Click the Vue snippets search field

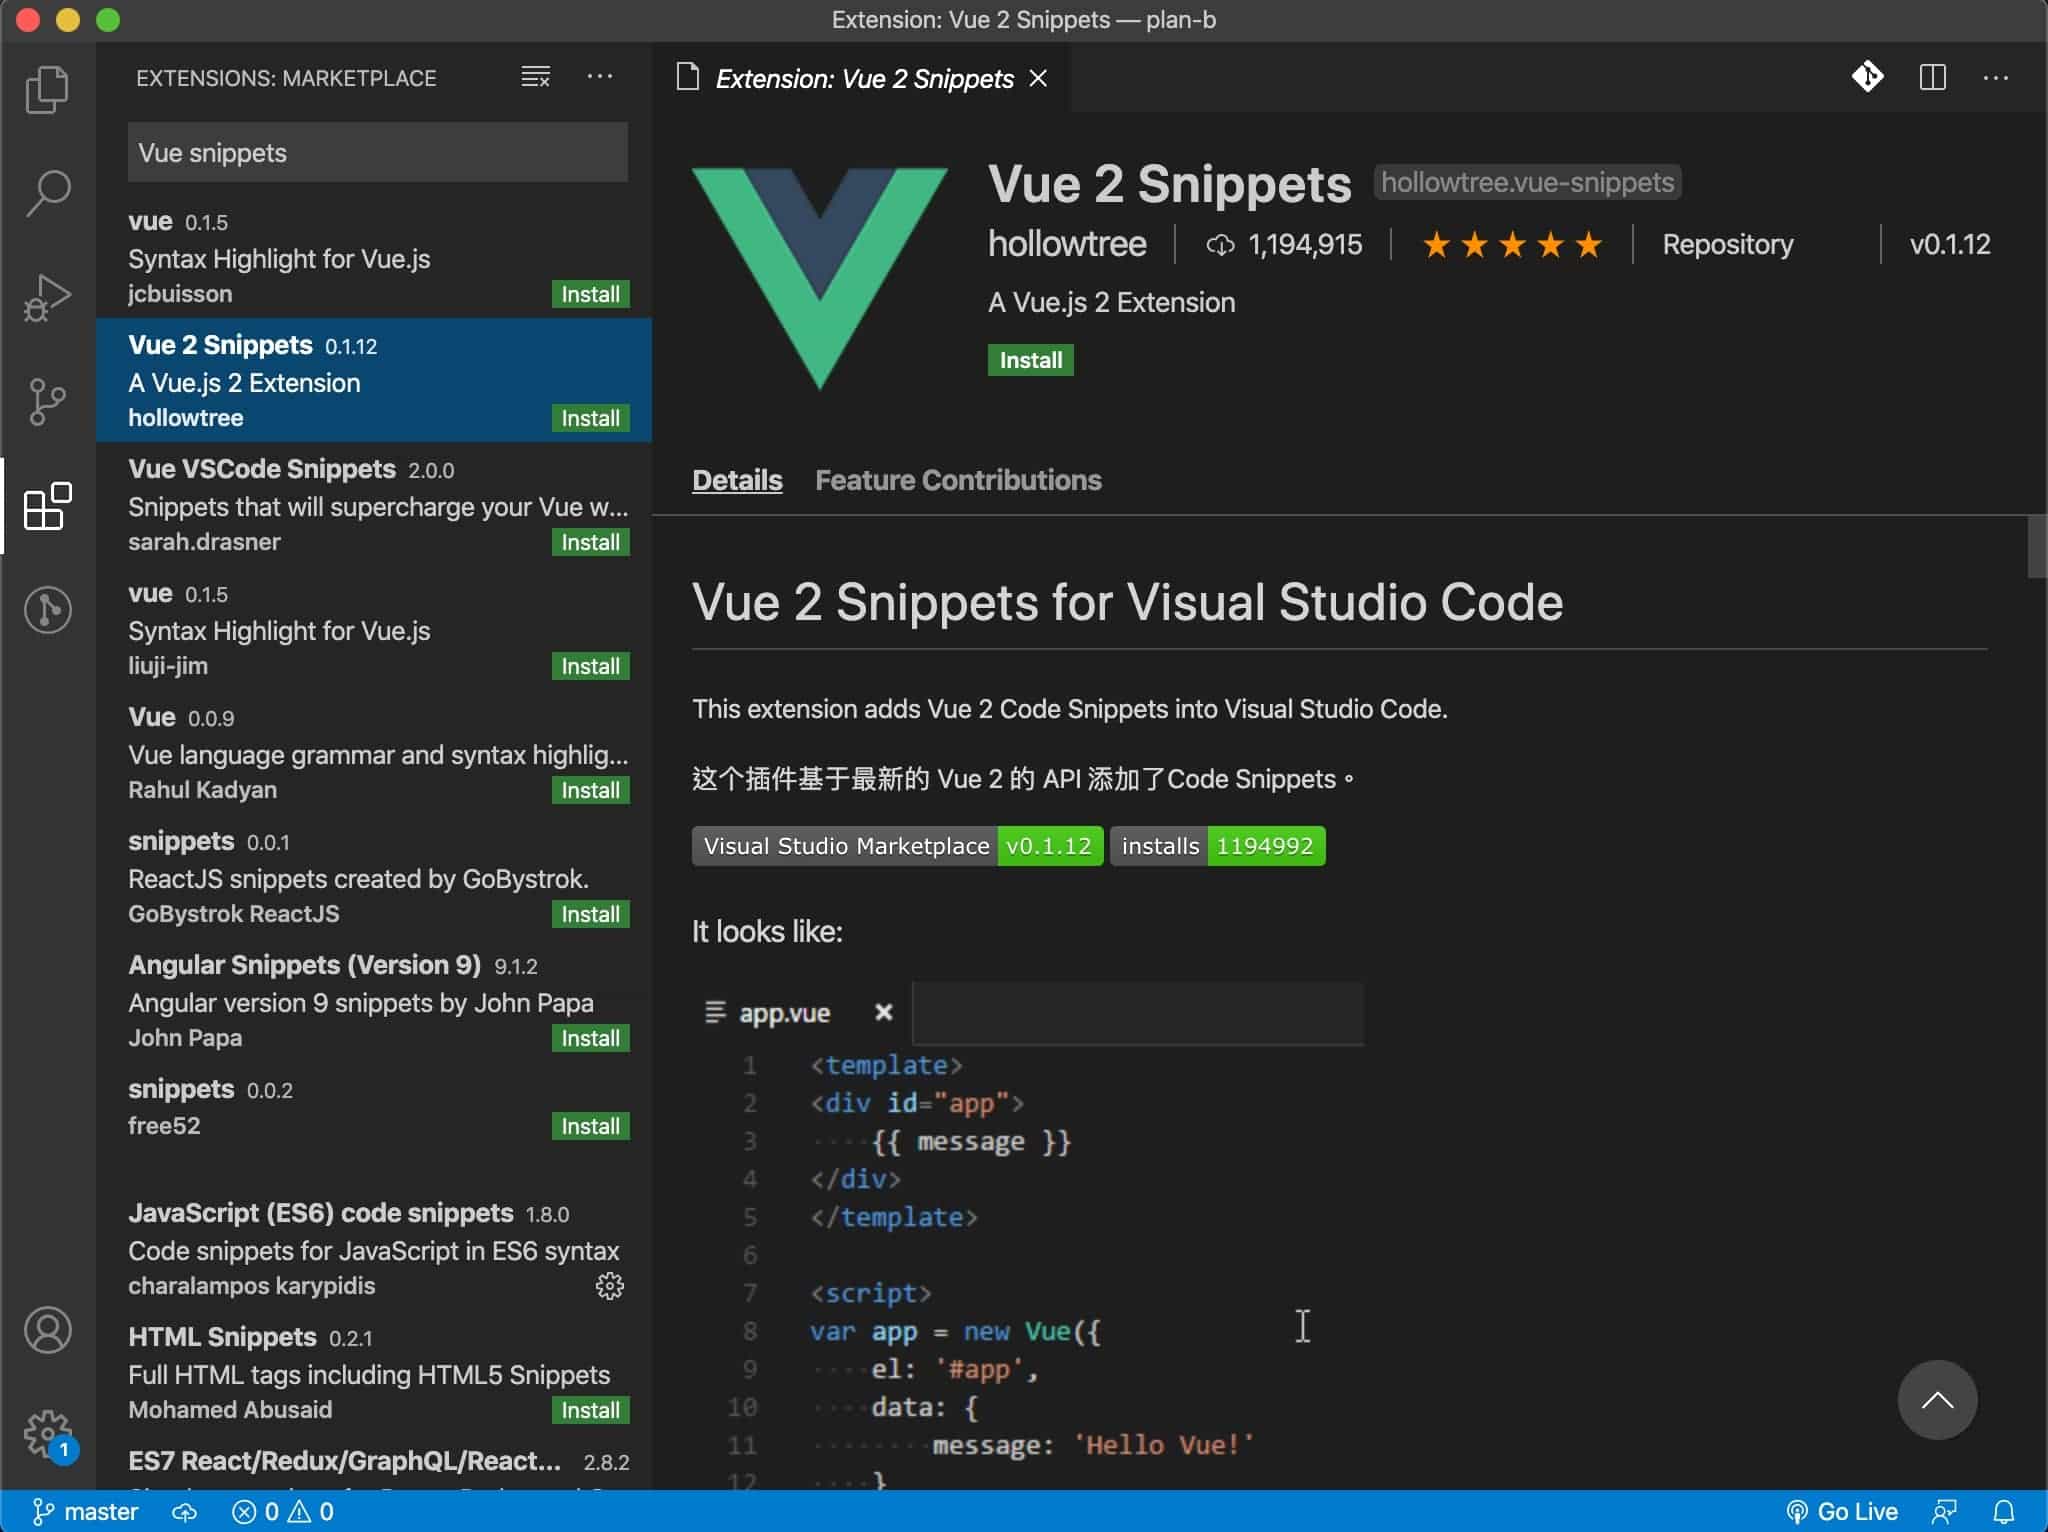(x=377, y=153)
